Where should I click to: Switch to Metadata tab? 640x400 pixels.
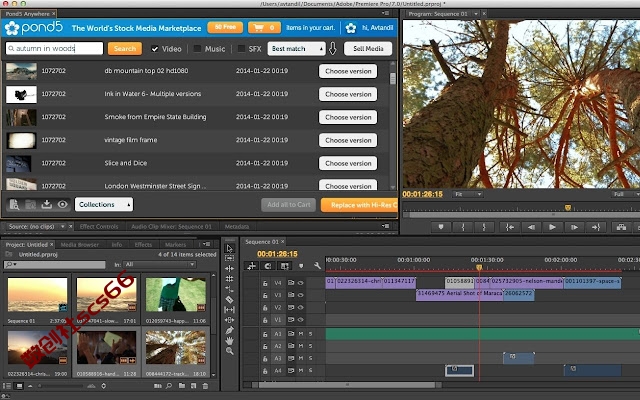237,226
